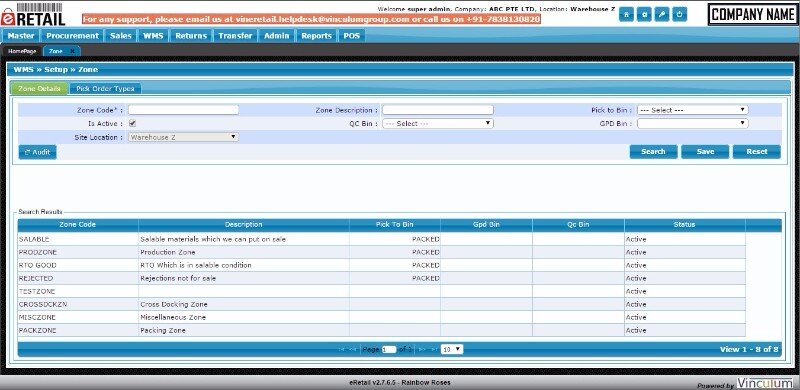The width and height of the screenshot is (800, 390).
Task: Expand the QC Bin dropdown
Action: 438,124
